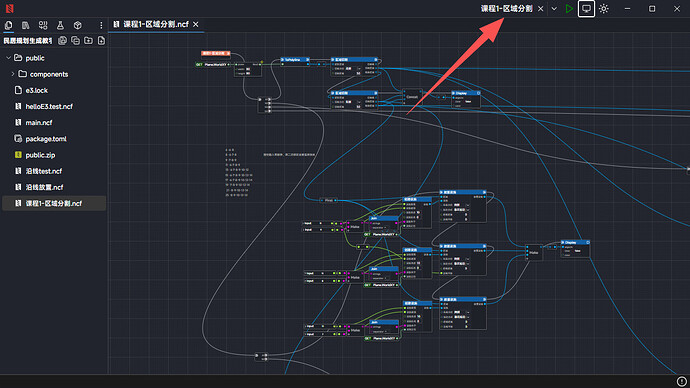Switch to the 课程1-区域分割.ncf editor tab
Image resolution: width=690 pixels, height=388 pixels.
tap(156, 24)
